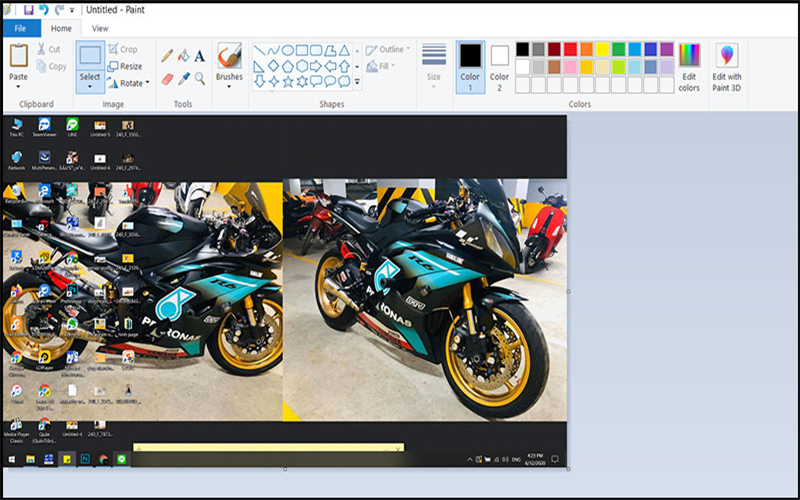Screen dimensions: 800x500
Task: Select the Eraser tool
Action: [167, 79]
